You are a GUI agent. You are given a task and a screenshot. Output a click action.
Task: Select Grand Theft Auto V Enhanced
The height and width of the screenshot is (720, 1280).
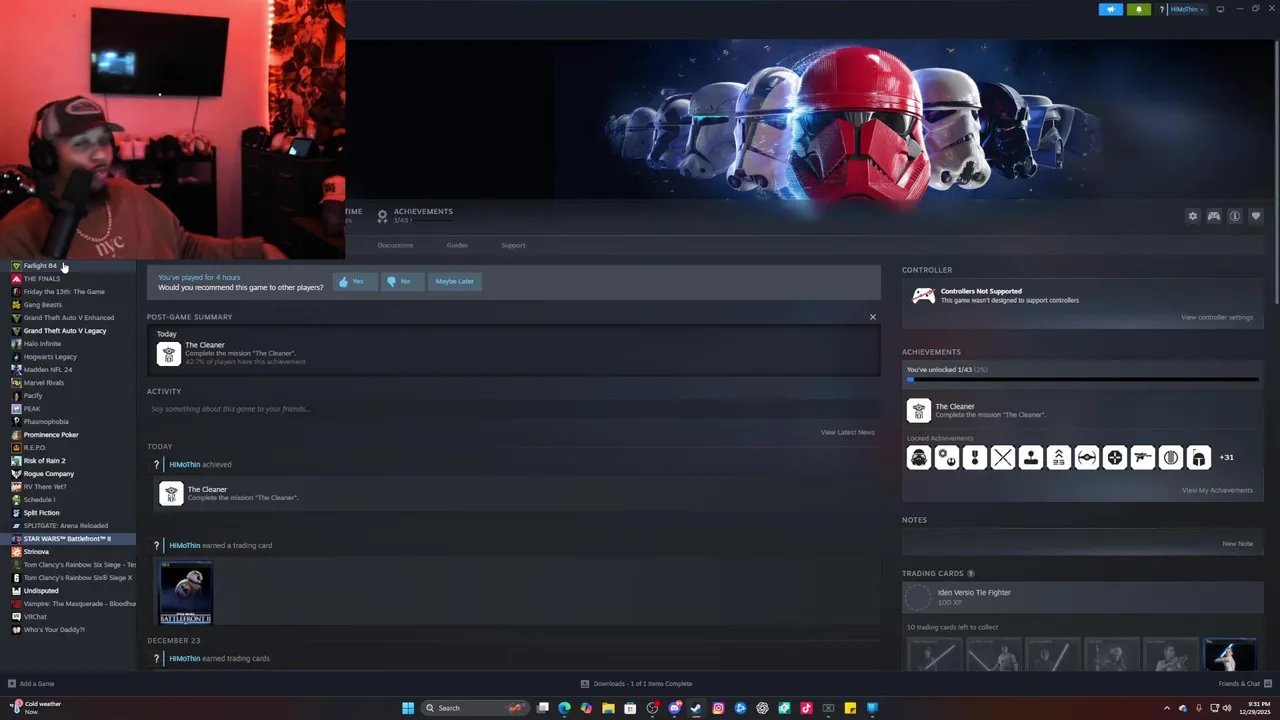[x=68, y=318]
